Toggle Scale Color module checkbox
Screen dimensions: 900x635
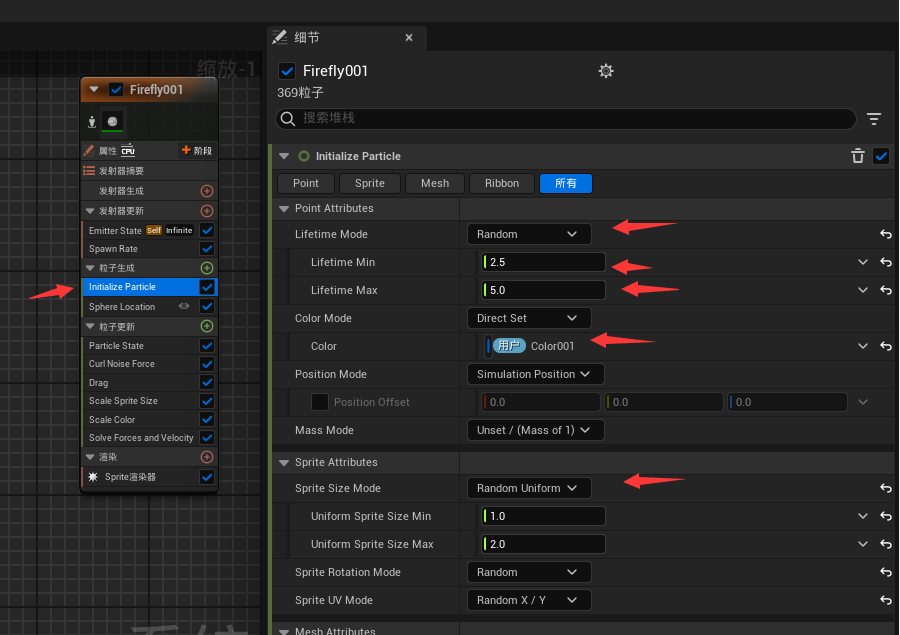pos(207,419)
